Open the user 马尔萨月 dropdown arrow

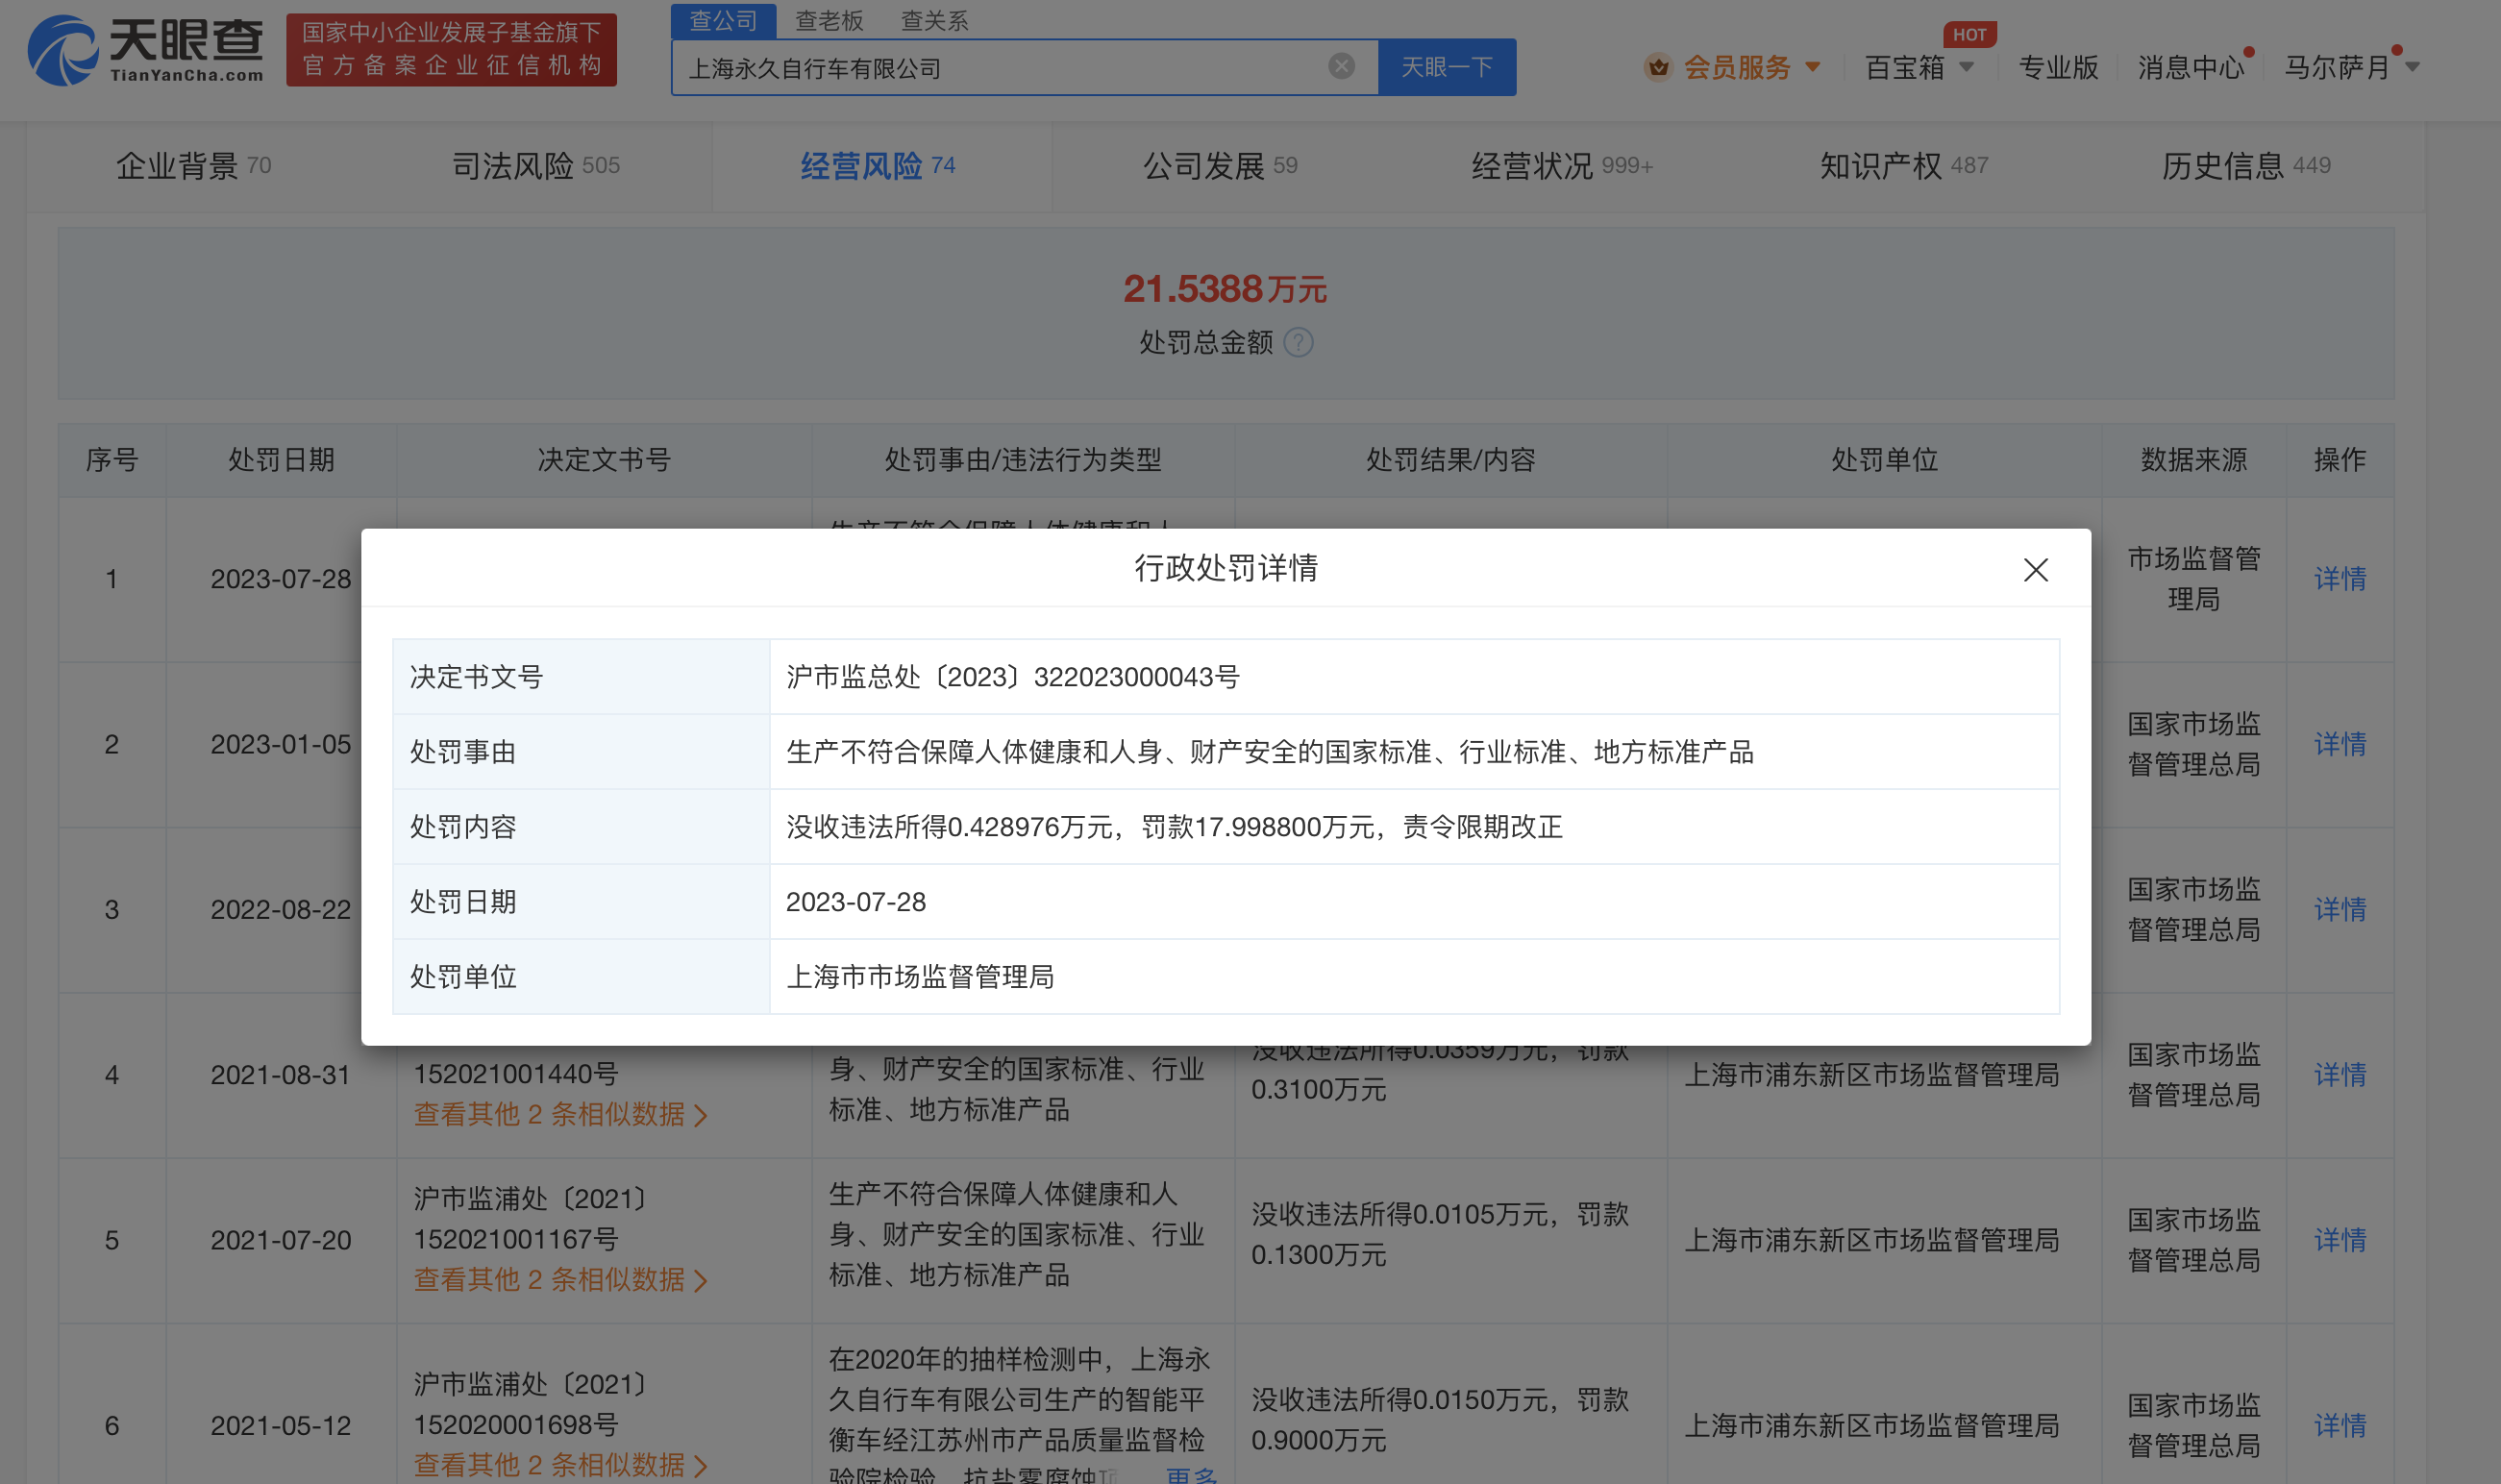[x=2412, y=67]
